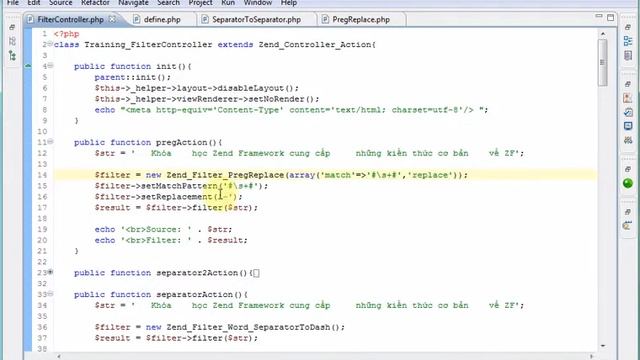Open the Source menu
The height and width of the screenshot is (360, 640).
60,3
